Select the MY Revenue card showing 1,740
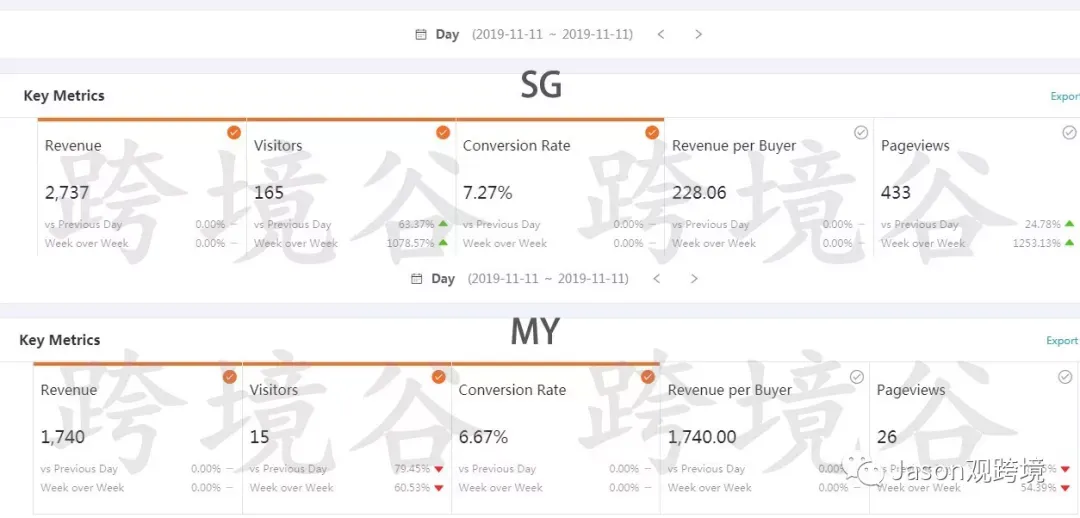The image size is (1080, 518). 137,435
